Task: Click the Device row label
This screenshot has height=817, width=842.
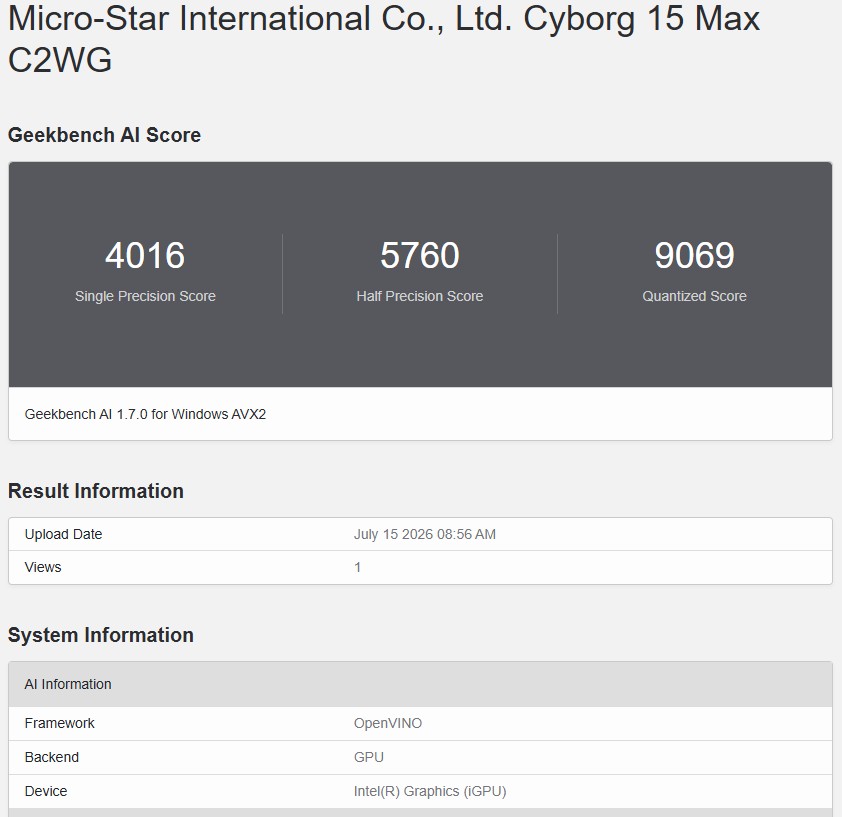Action: click(x=46, y=791)
